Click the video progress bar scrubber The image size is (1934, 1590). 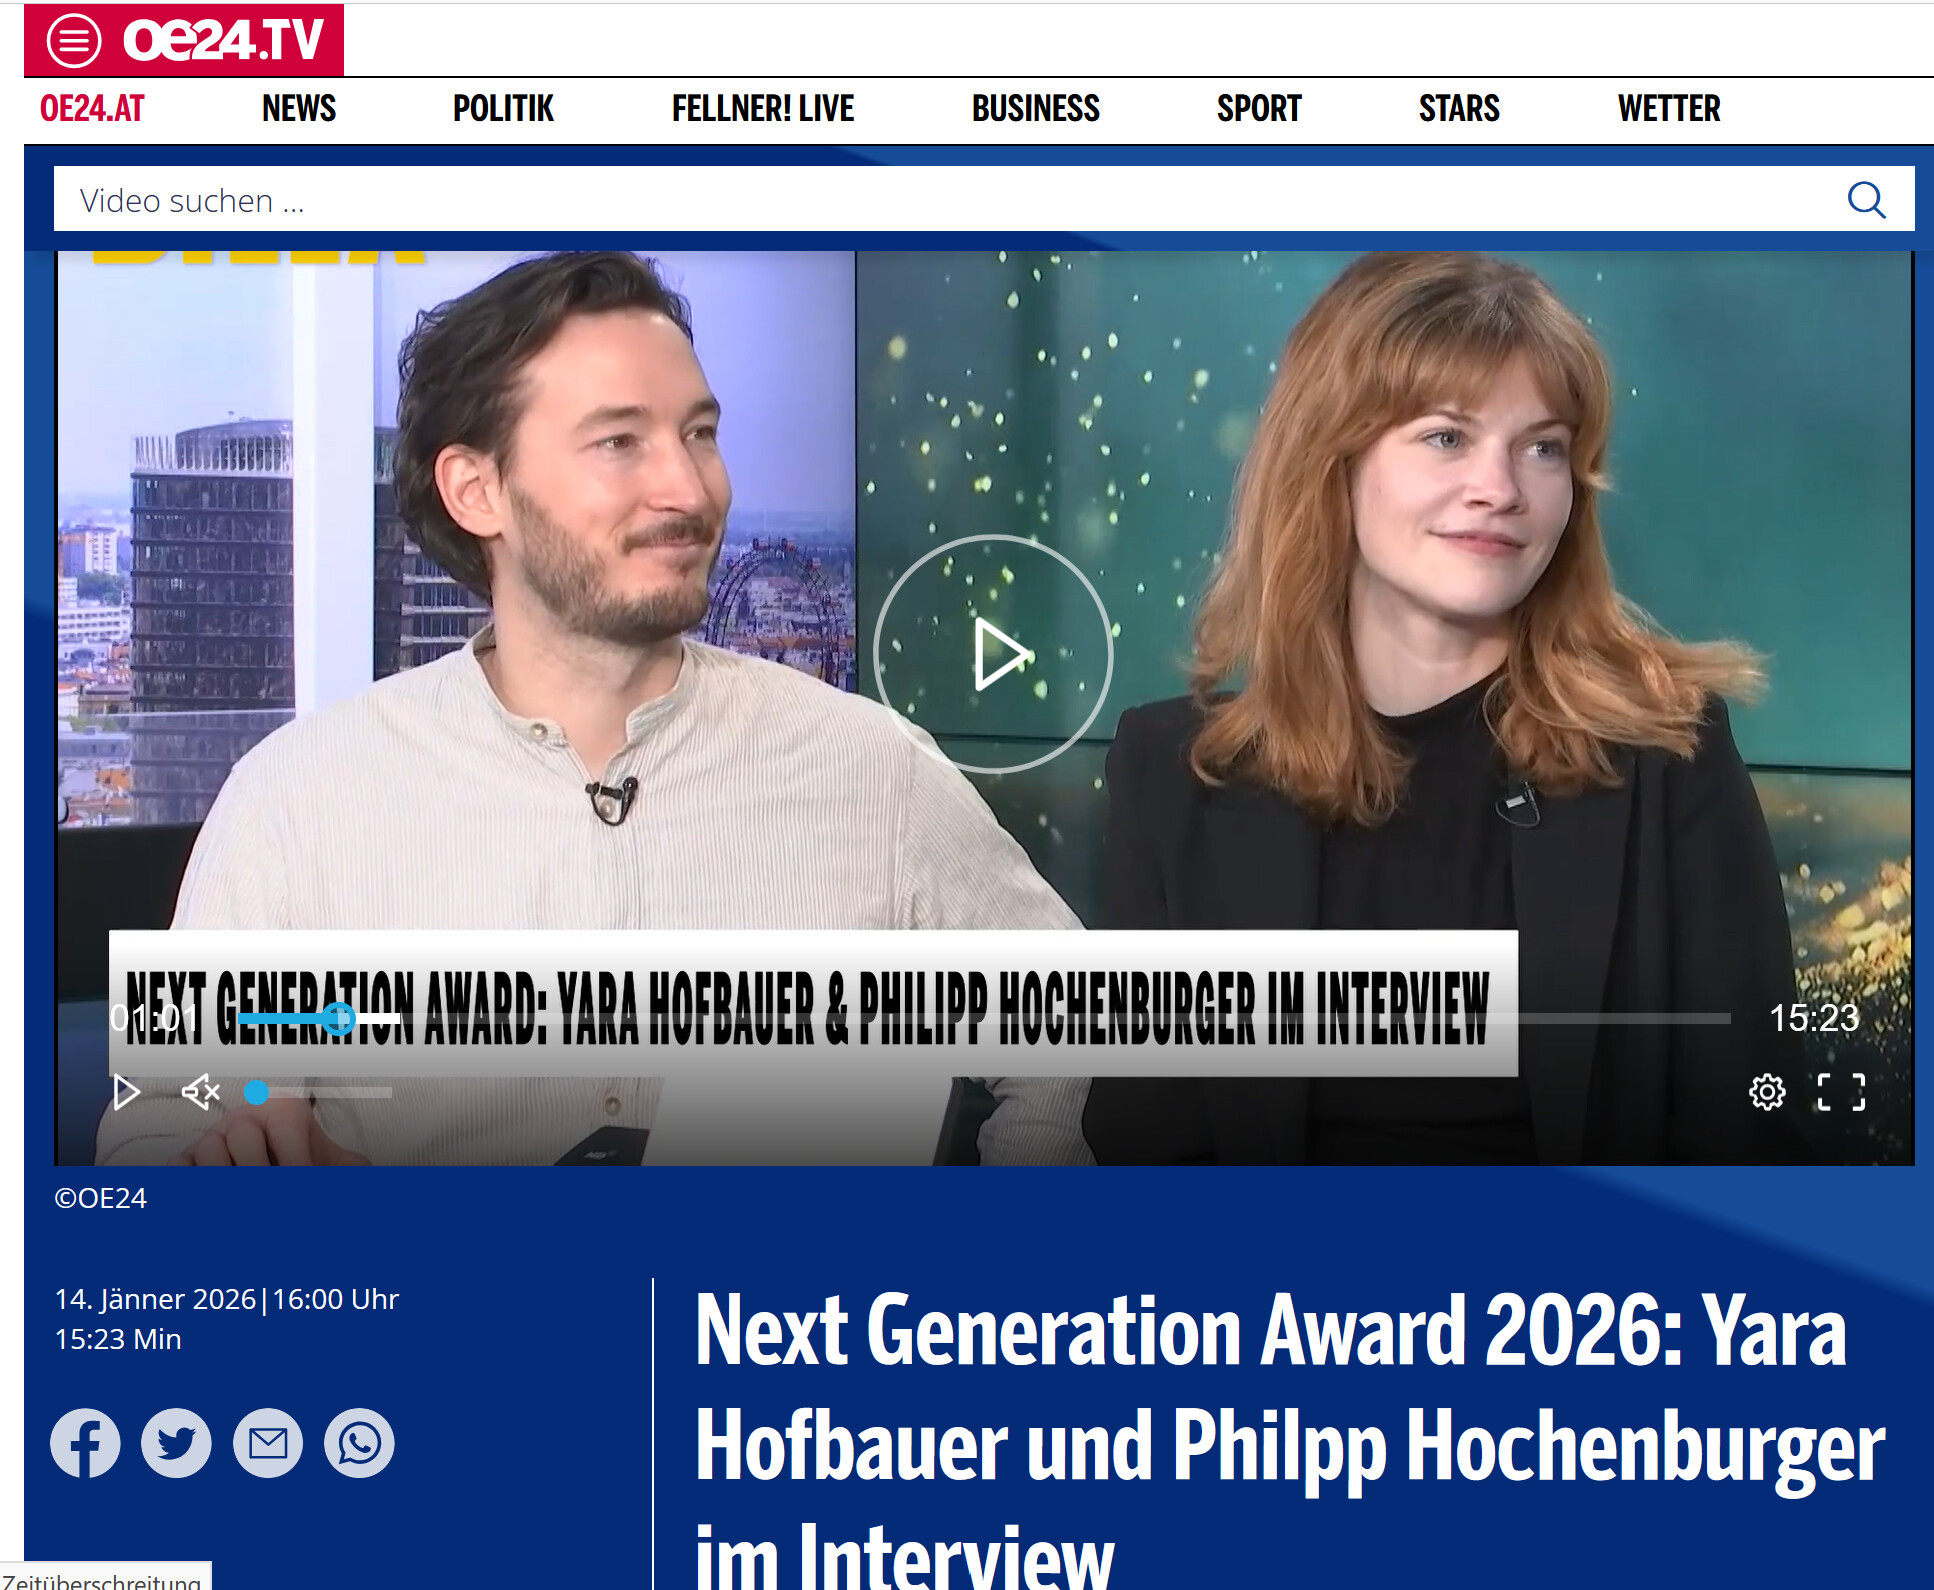click(339, 1018)
